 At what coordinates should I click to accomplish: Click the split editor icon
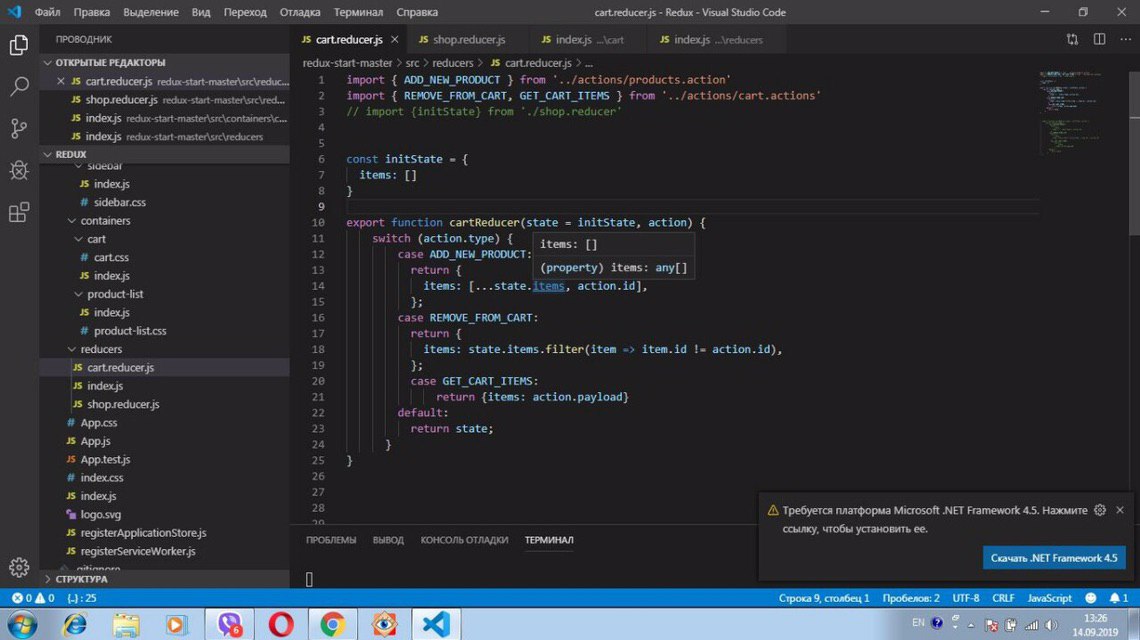coord(1099,39)
